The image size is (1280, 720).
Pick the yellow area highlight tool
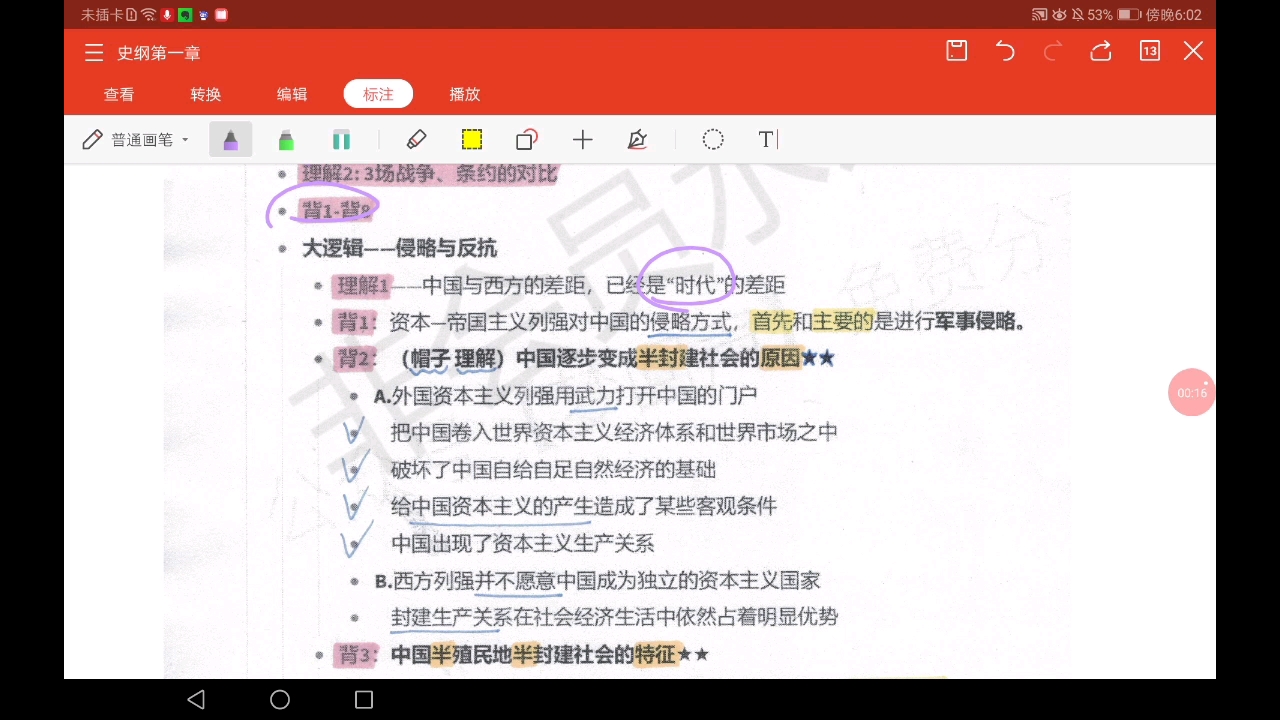[x=472, y=140]
